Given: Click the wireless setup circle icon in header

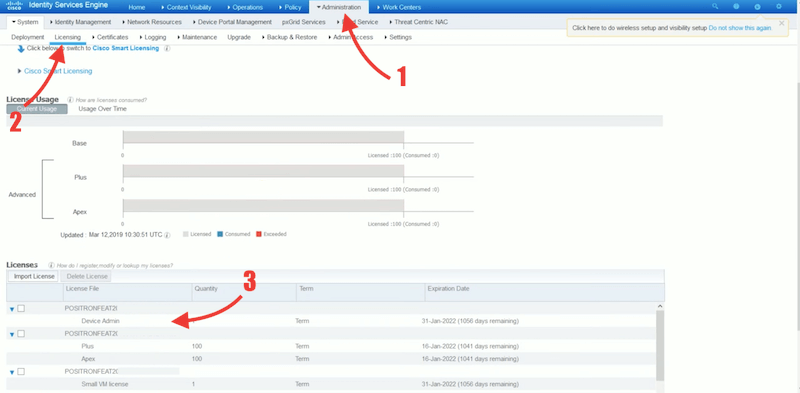Looking at the screenshot, I should coord(758,7).
